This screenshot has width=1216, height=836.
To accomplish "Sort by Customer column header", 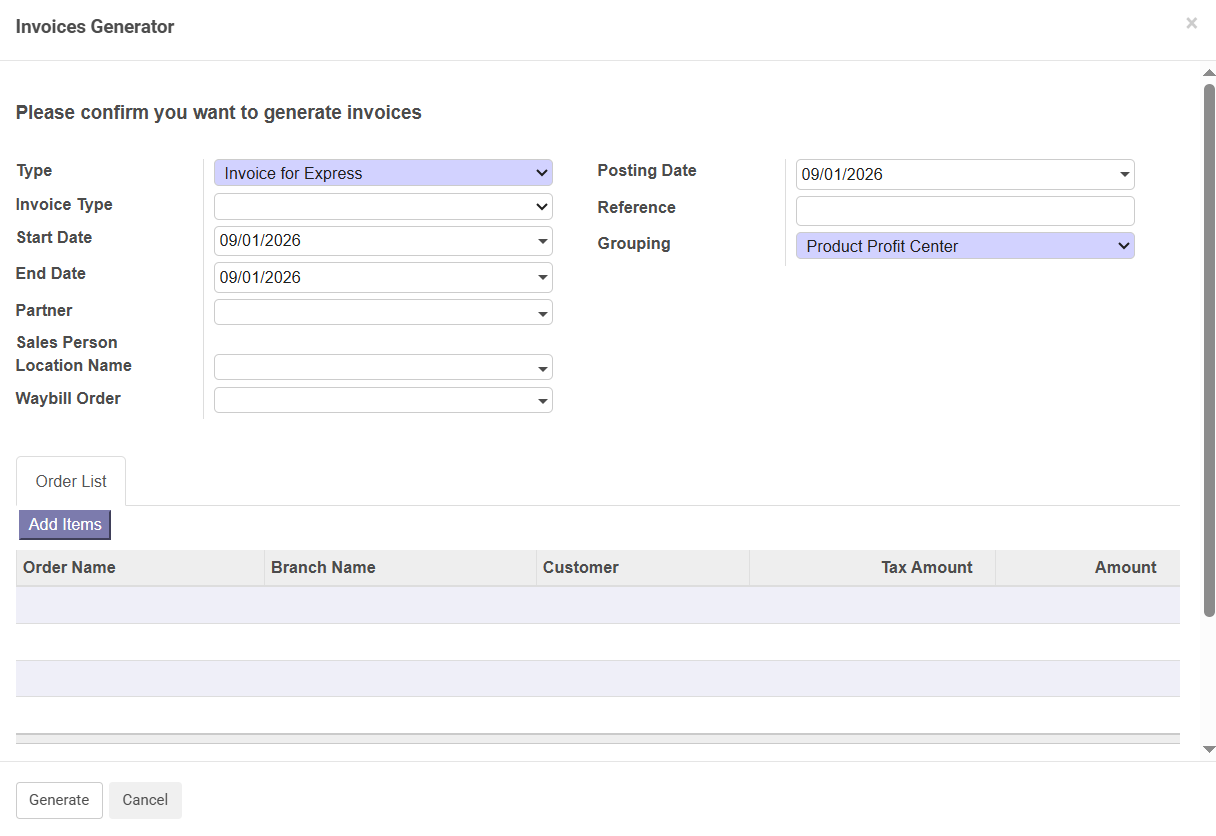I will click(x=580, y=568).
